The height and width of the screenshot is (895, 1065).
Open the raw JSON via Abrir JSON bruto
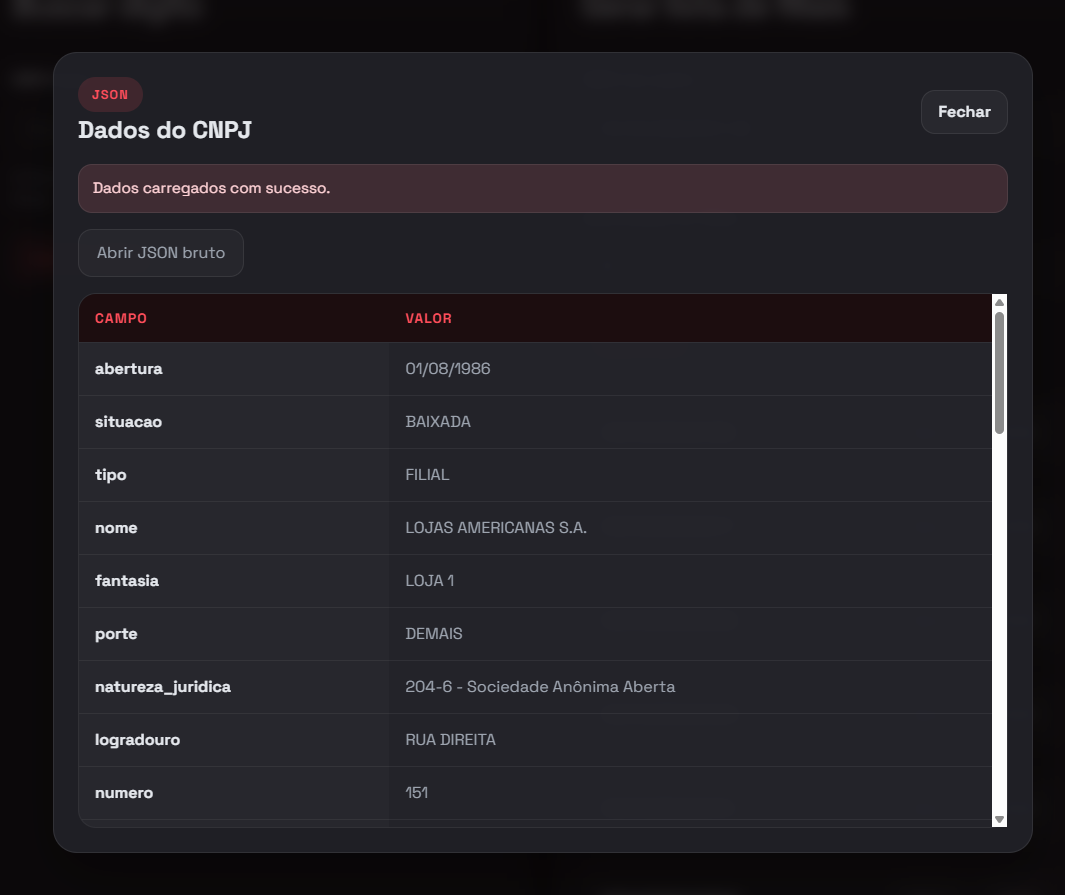[161, 253]
